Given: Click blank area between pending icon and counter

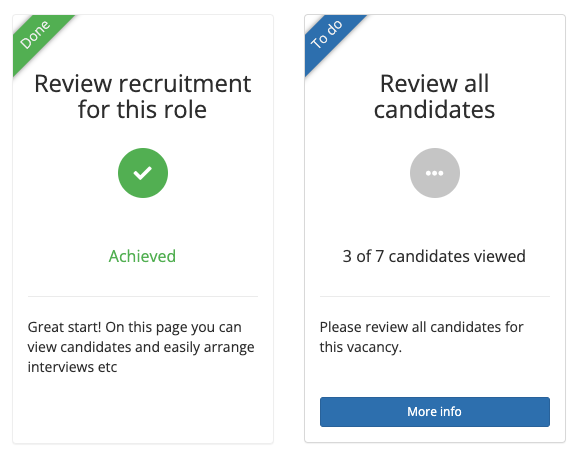Looking at the screenshot, I should coord(435,222).
